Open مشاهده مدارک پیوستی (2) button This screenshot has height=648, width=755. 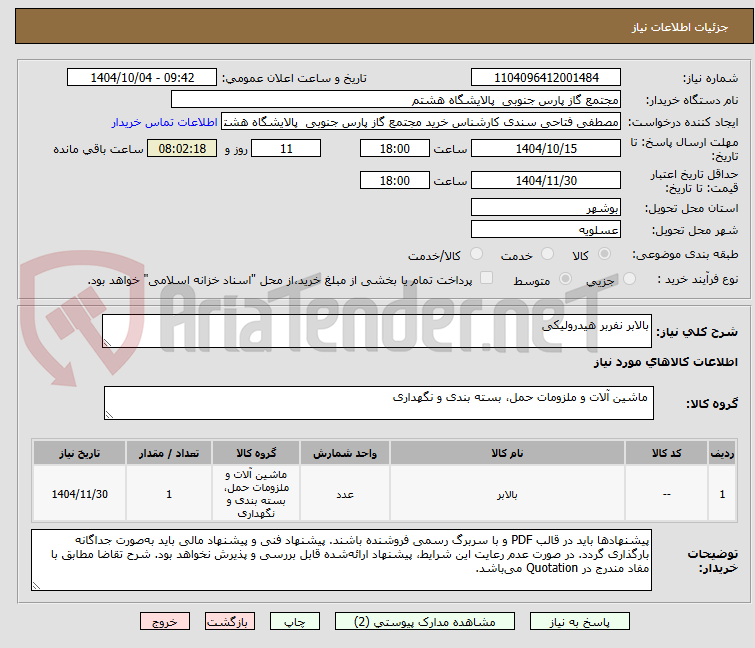[x=425, y=622]
